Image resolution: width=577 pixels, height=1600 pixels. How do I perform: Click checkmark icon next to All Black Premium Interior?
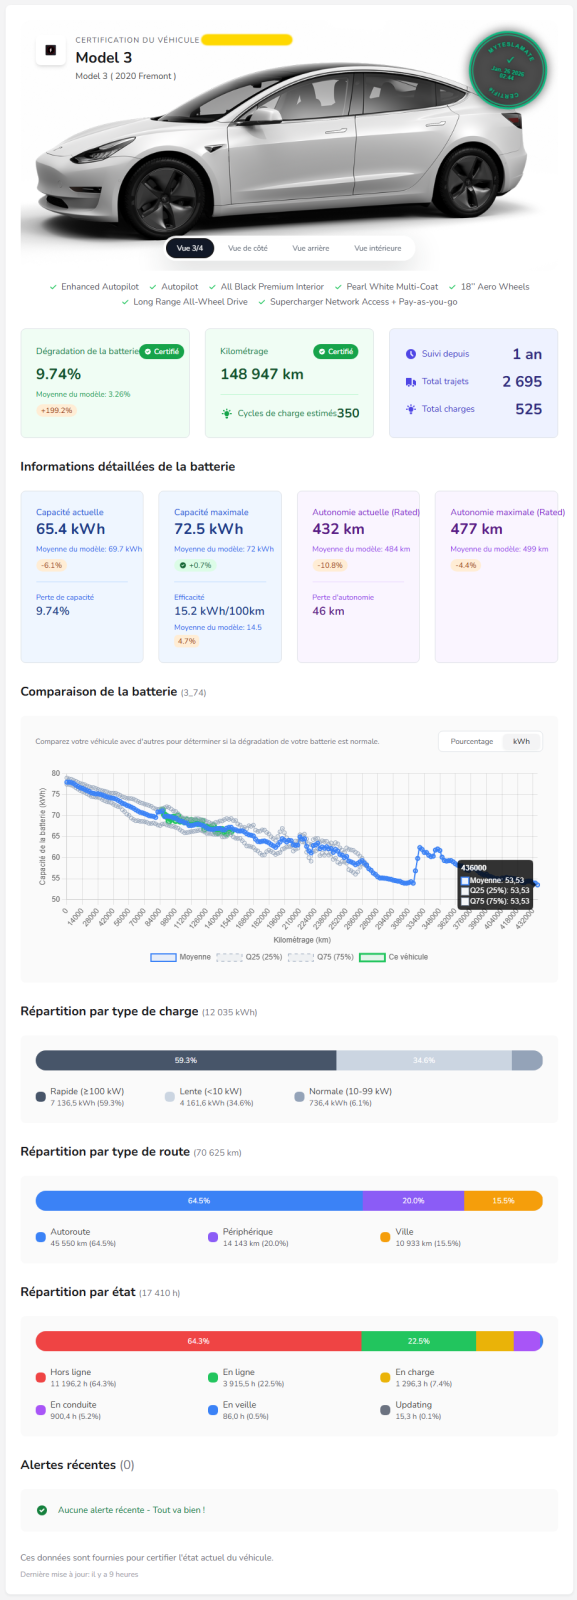[x=212, y=287]
